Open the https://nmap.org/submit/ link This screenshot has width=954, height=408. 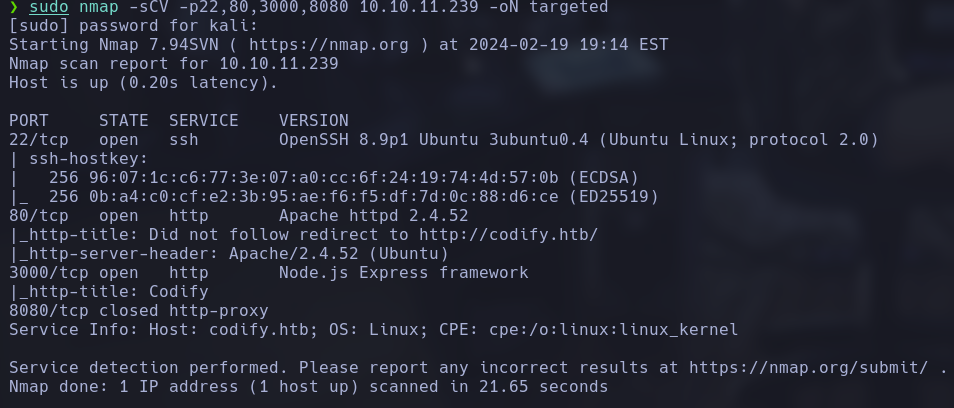(811, 367)
